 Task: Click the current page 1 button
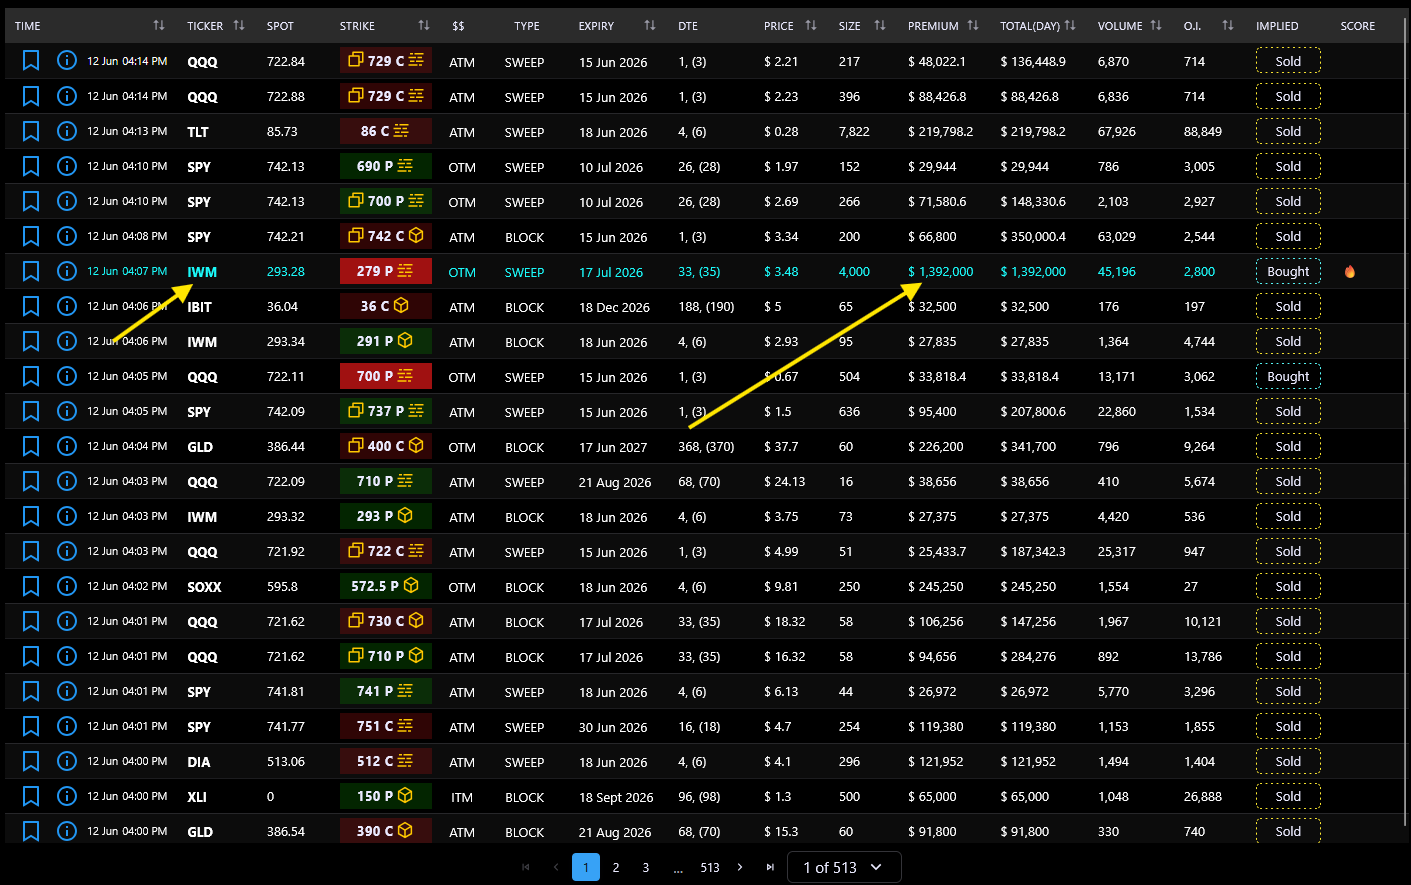586,867
